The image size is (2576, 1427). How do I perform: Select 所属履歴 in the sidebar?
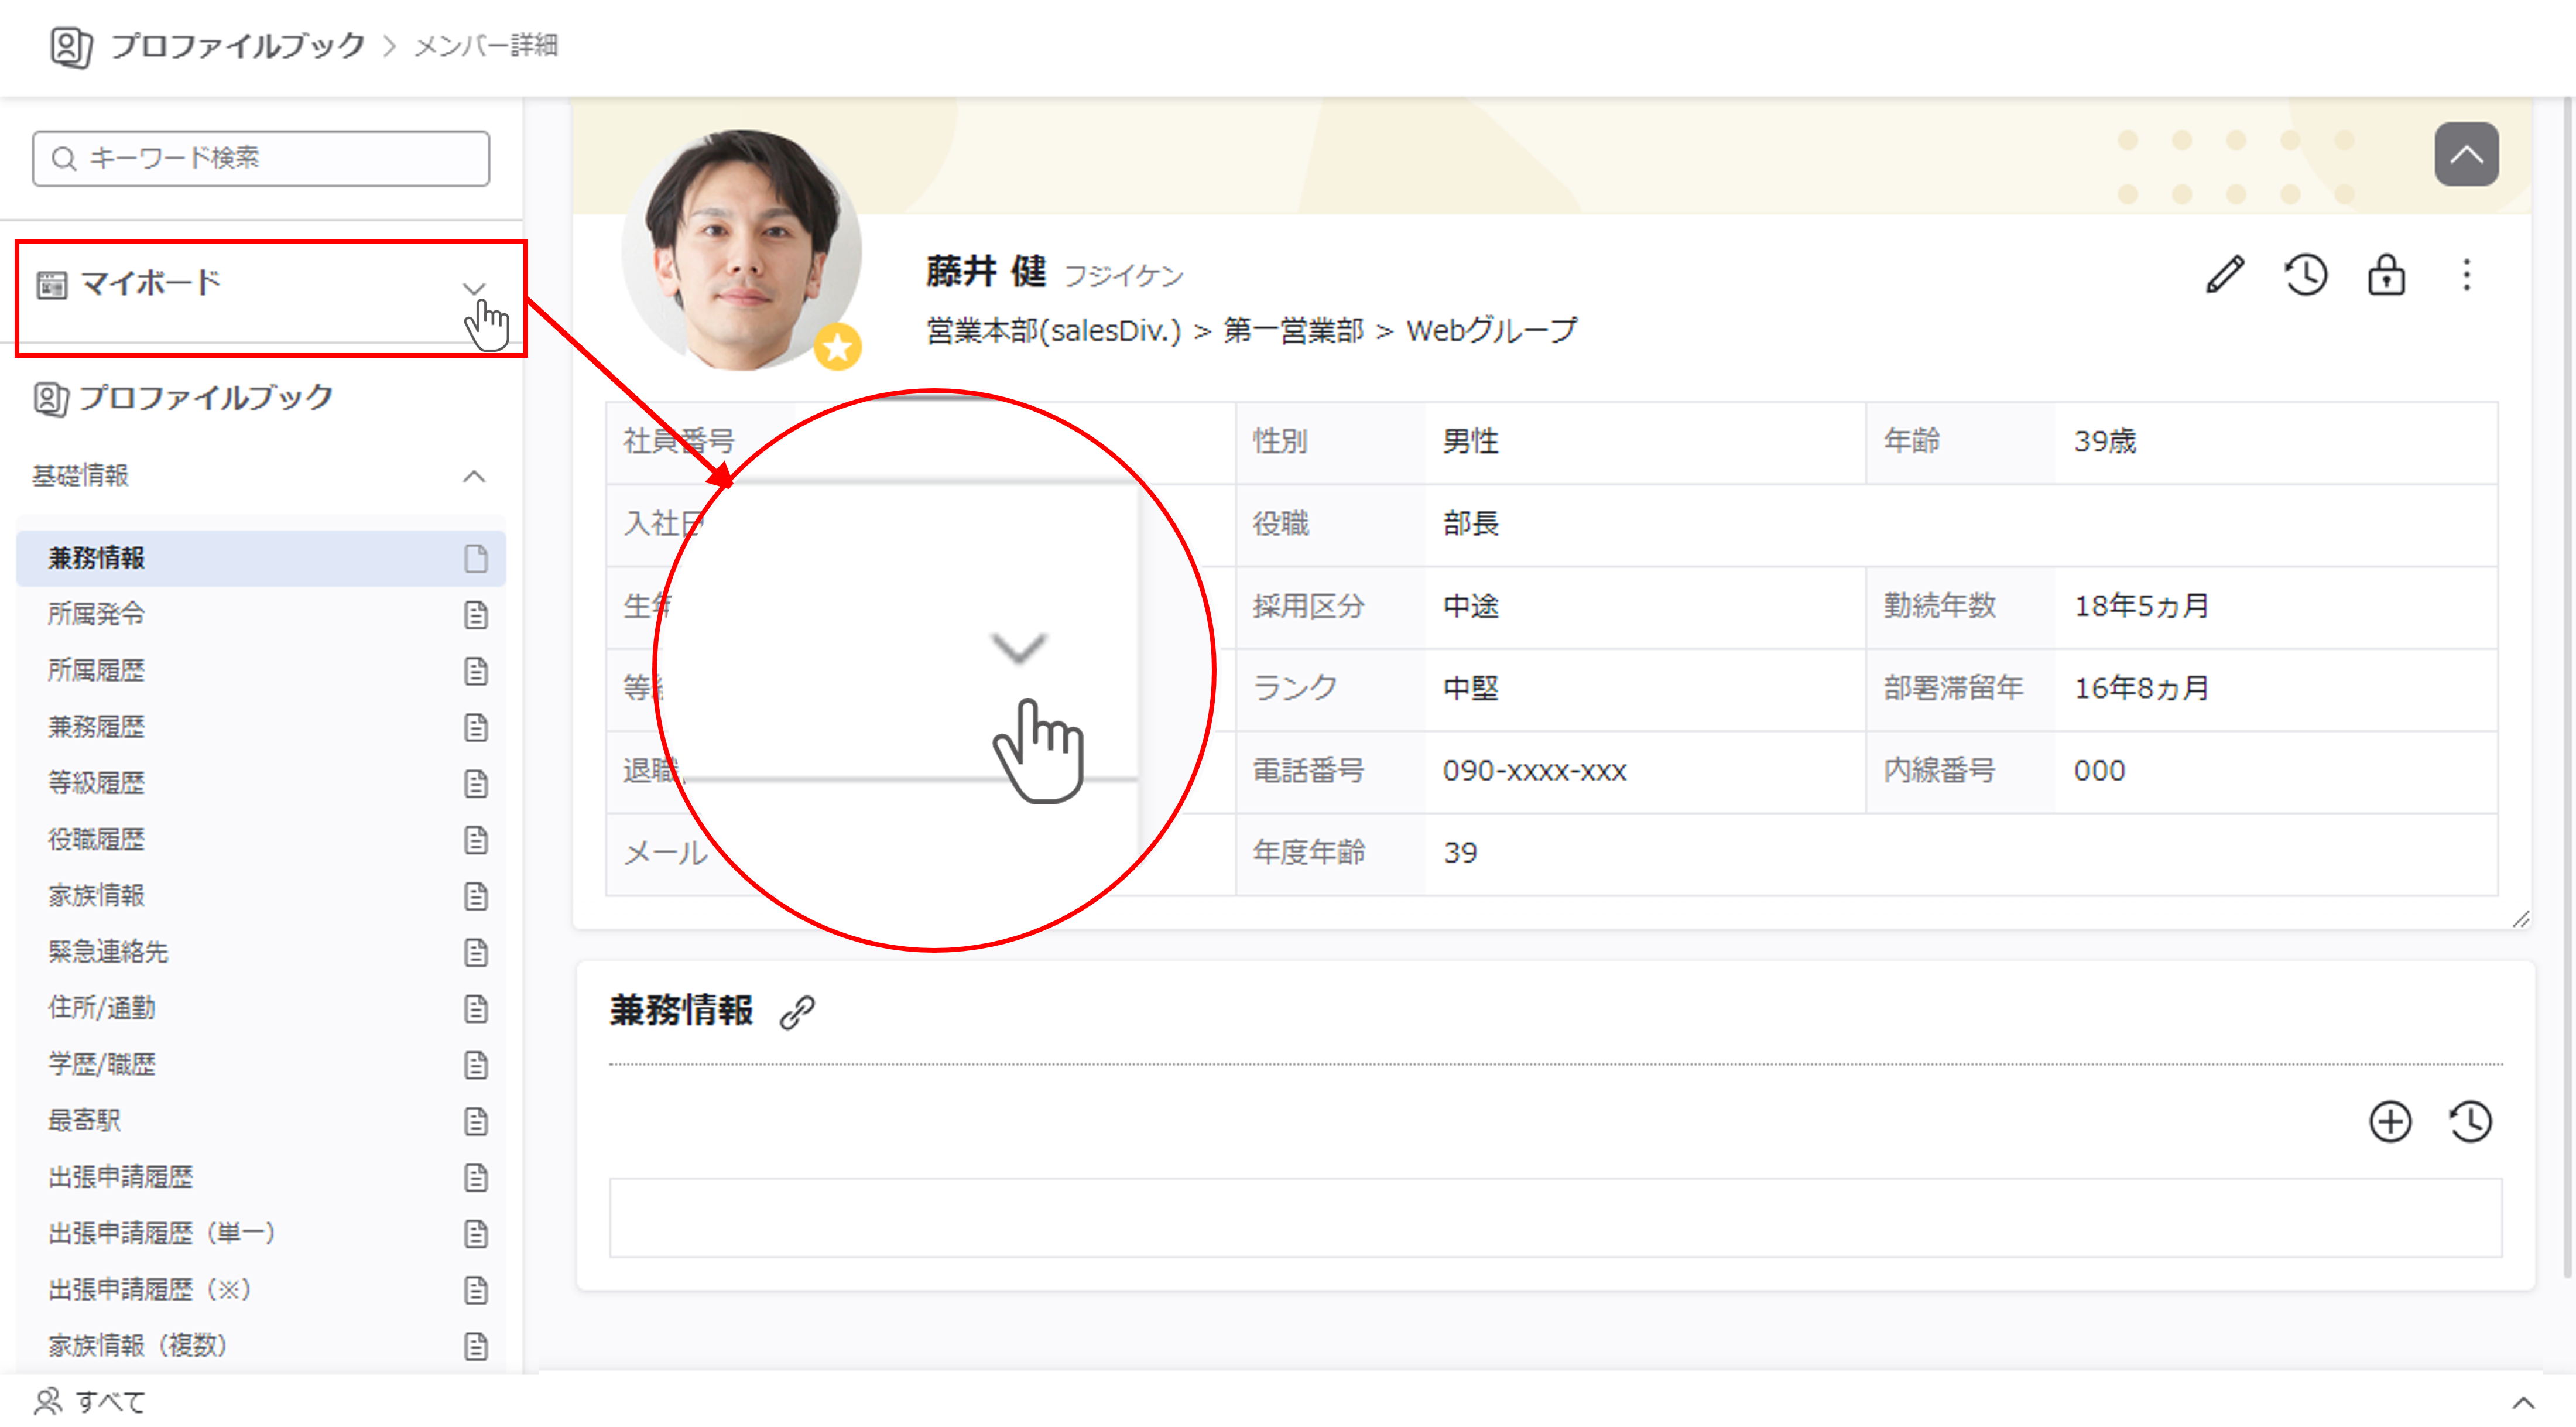[x=97, y=670]
